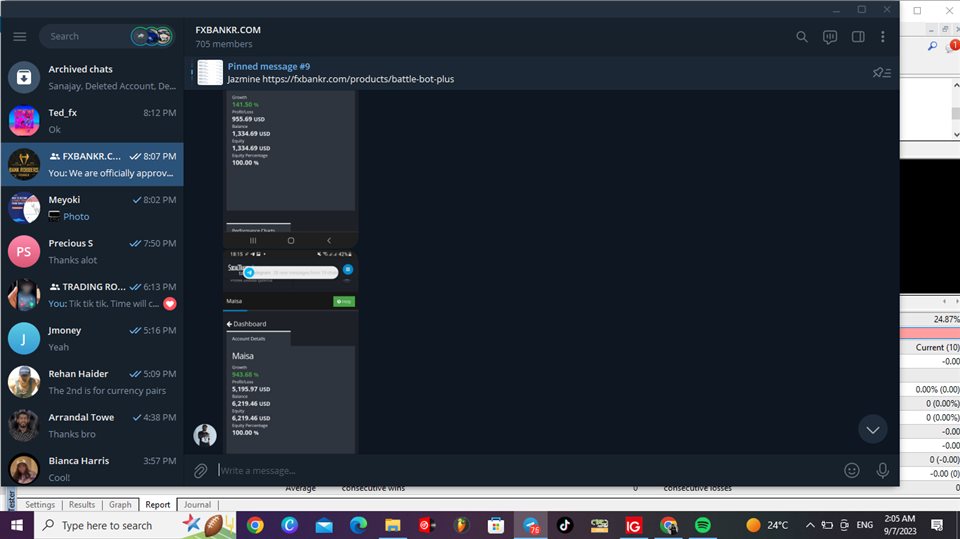Screen dimensions: 960x539
Task: Open TikTok from the taskbar
Action: 564,525
